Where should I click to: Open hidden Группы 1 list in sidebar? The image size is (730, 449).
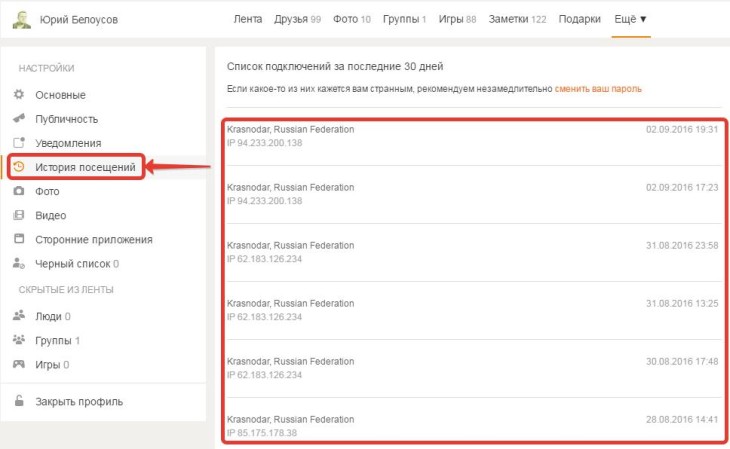[57, 340]
